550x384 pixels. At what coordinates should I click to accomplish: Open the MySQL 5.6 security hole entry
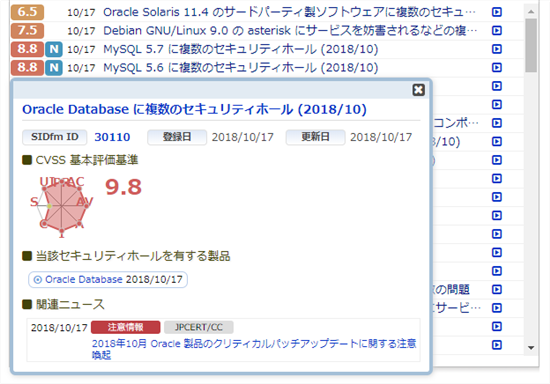click(x=241, y=67)
